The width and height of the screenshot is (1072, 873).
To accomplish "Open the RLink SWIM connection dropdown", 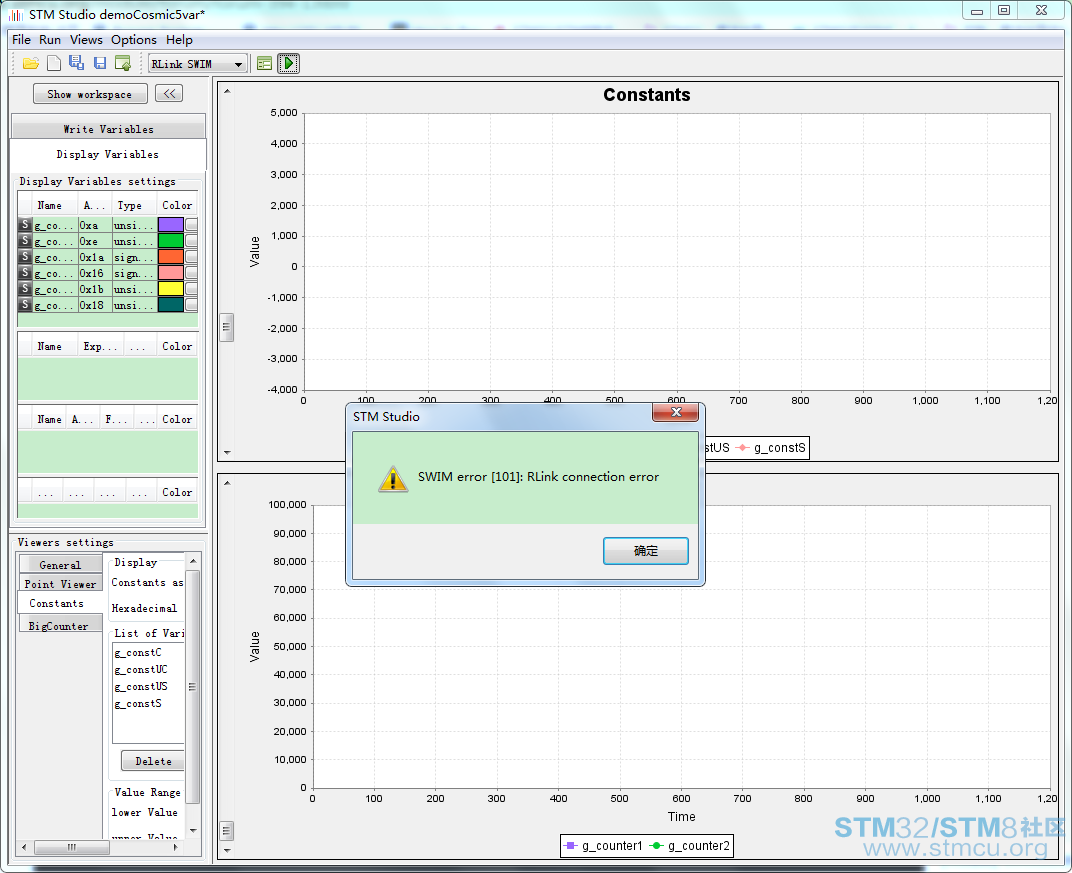I will click(238, 64).
